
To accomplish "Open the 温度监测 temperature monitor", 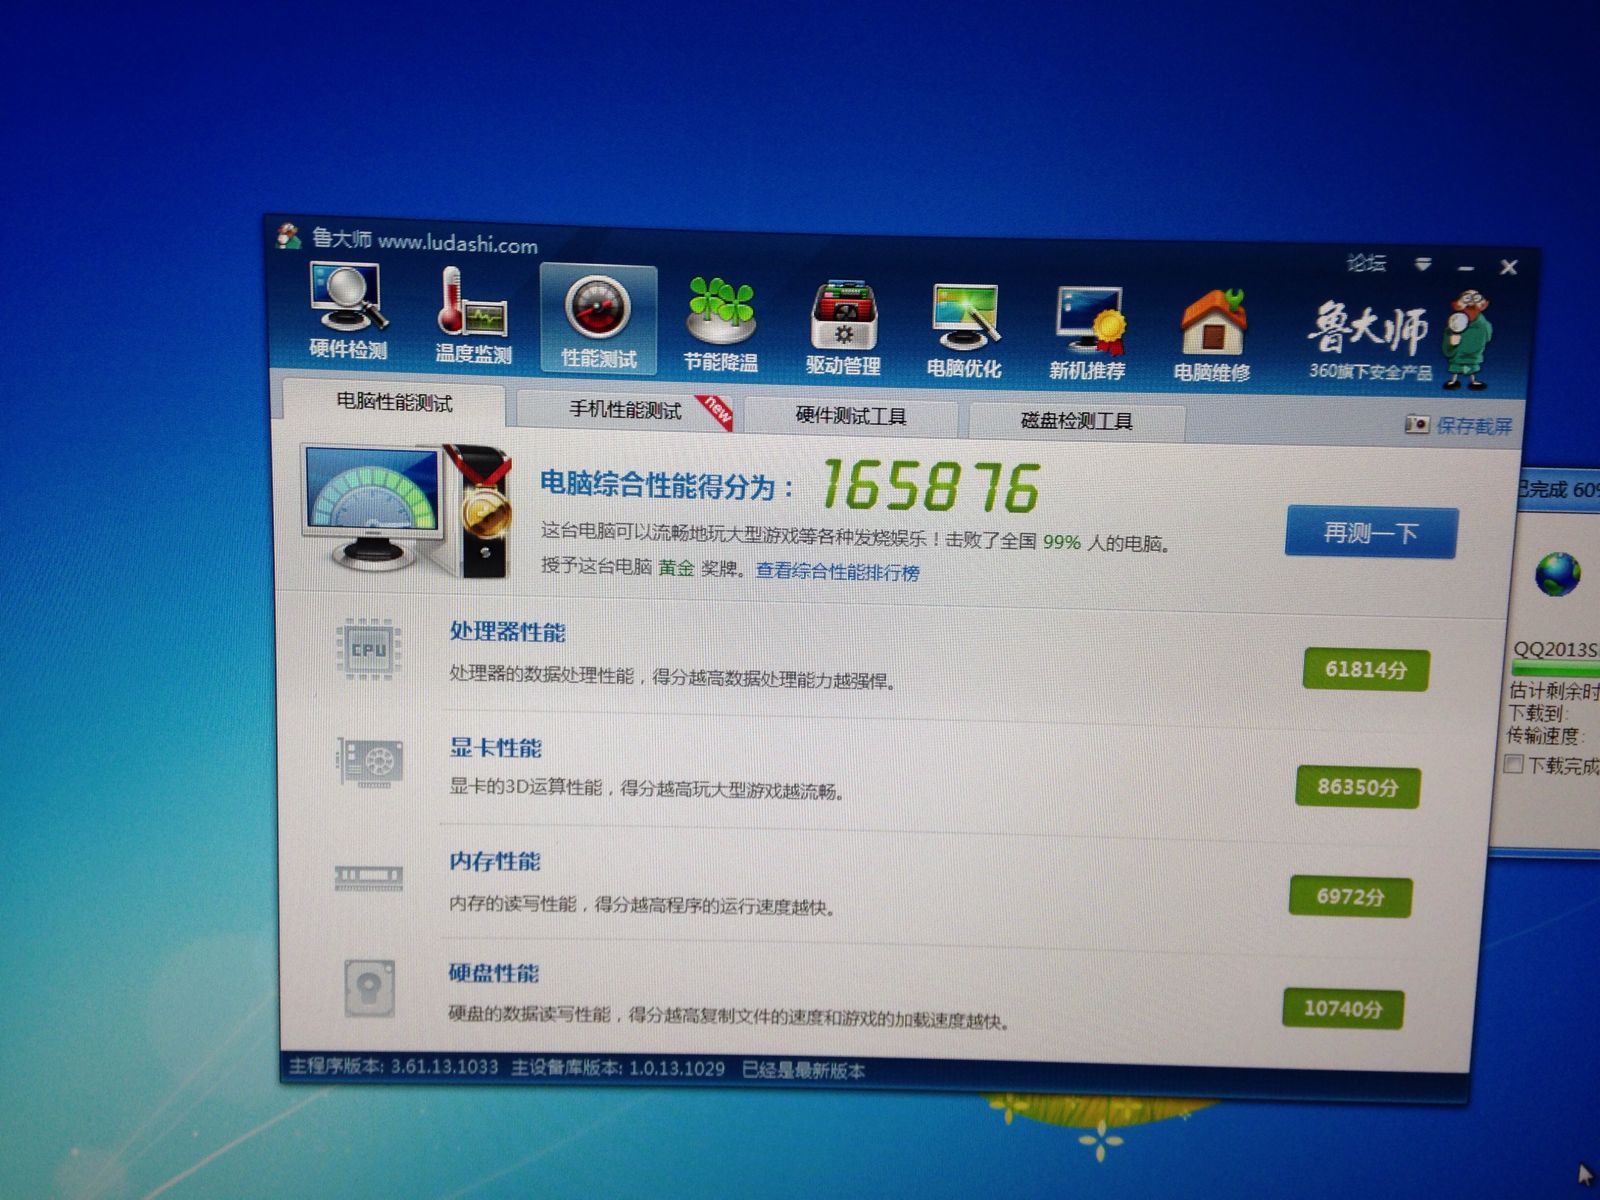I will 473,316.
